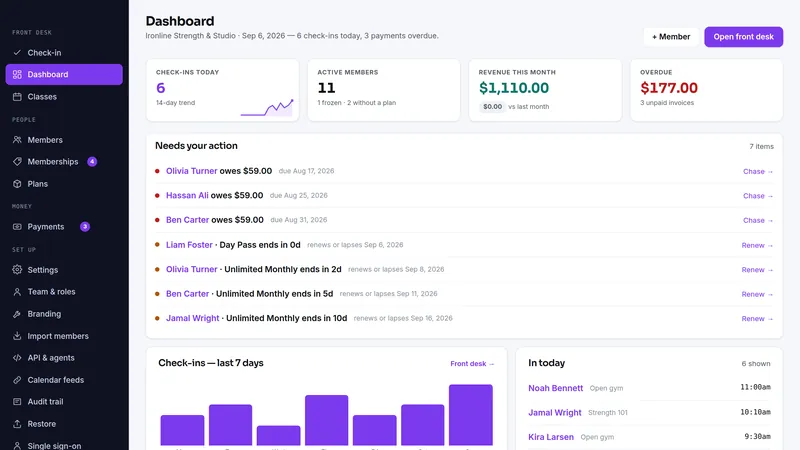Screen dimensions: 800x450
Task: Click the "7 items" count label
Action: (761, 146)
